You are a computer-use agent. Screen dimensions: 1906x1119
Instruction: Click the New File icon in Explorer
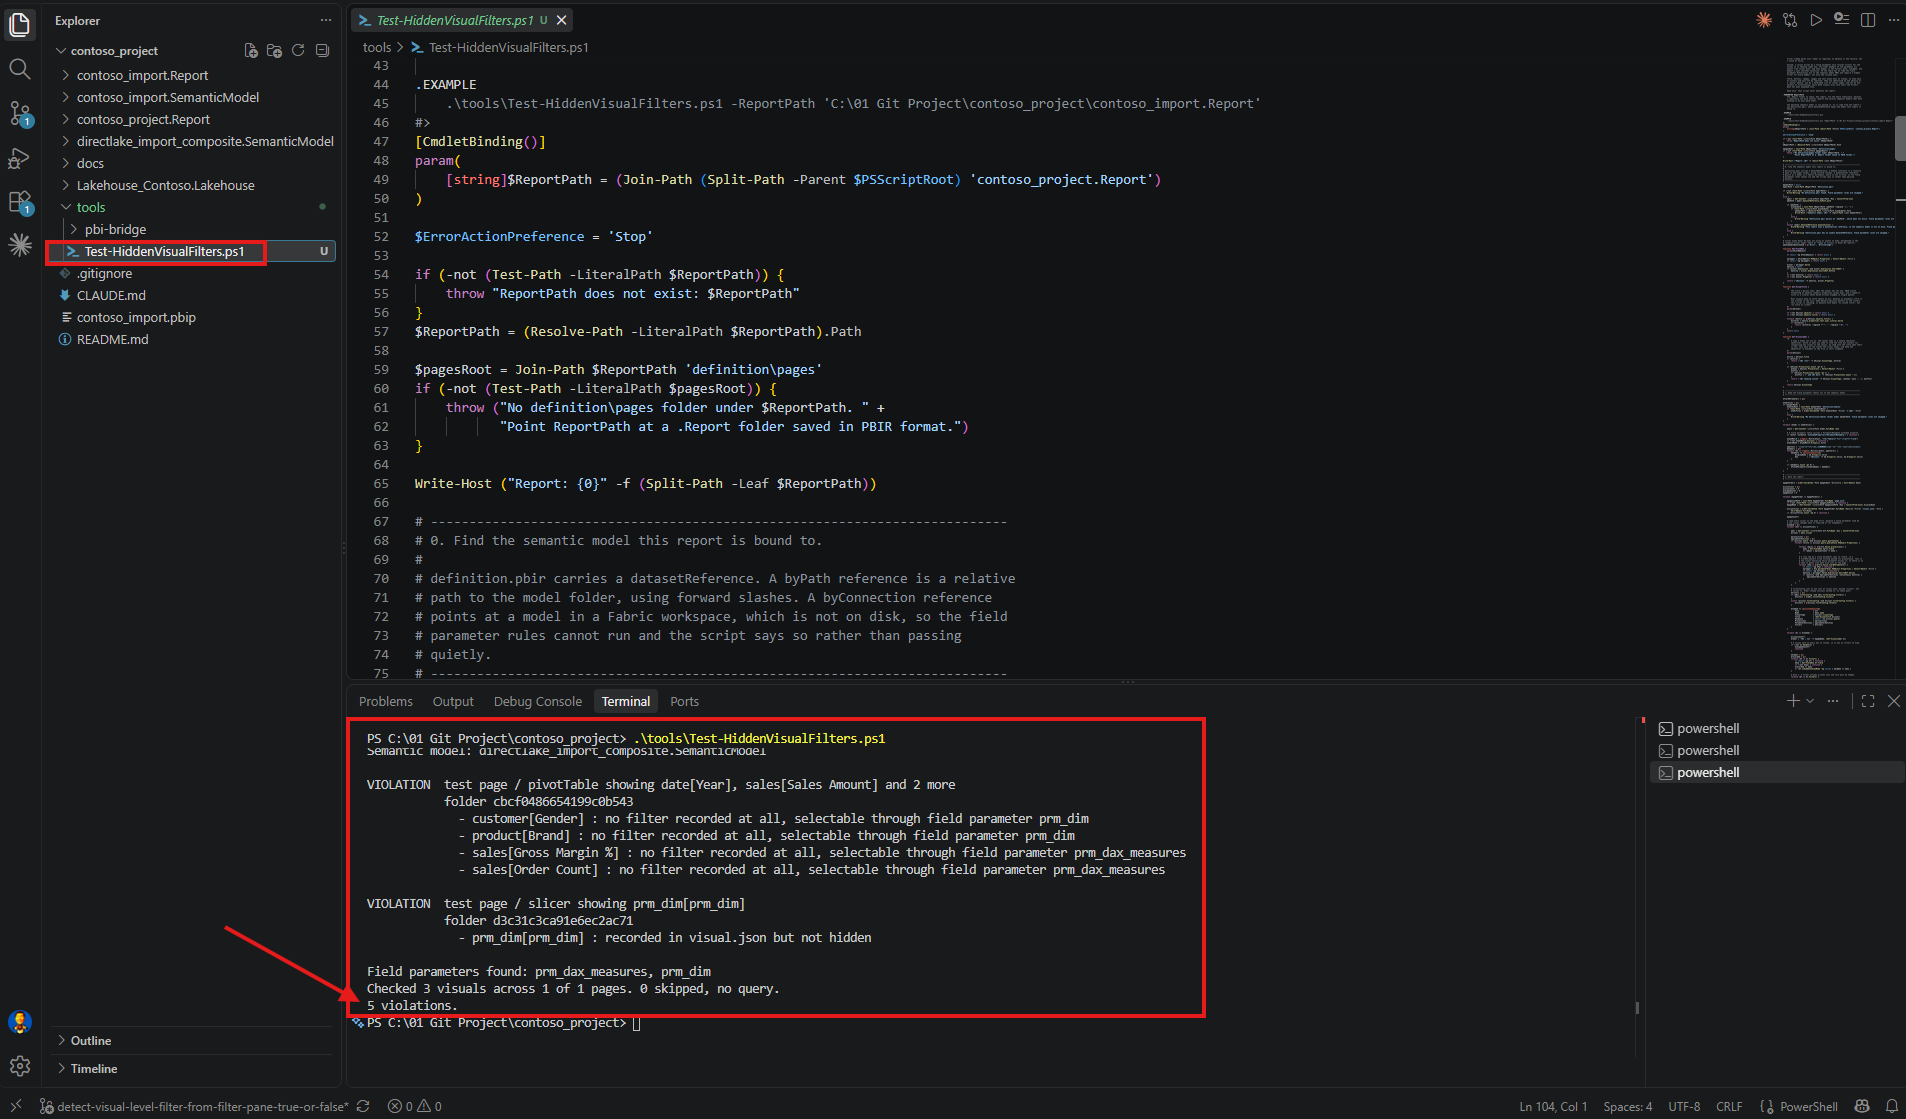coord(251,50)
